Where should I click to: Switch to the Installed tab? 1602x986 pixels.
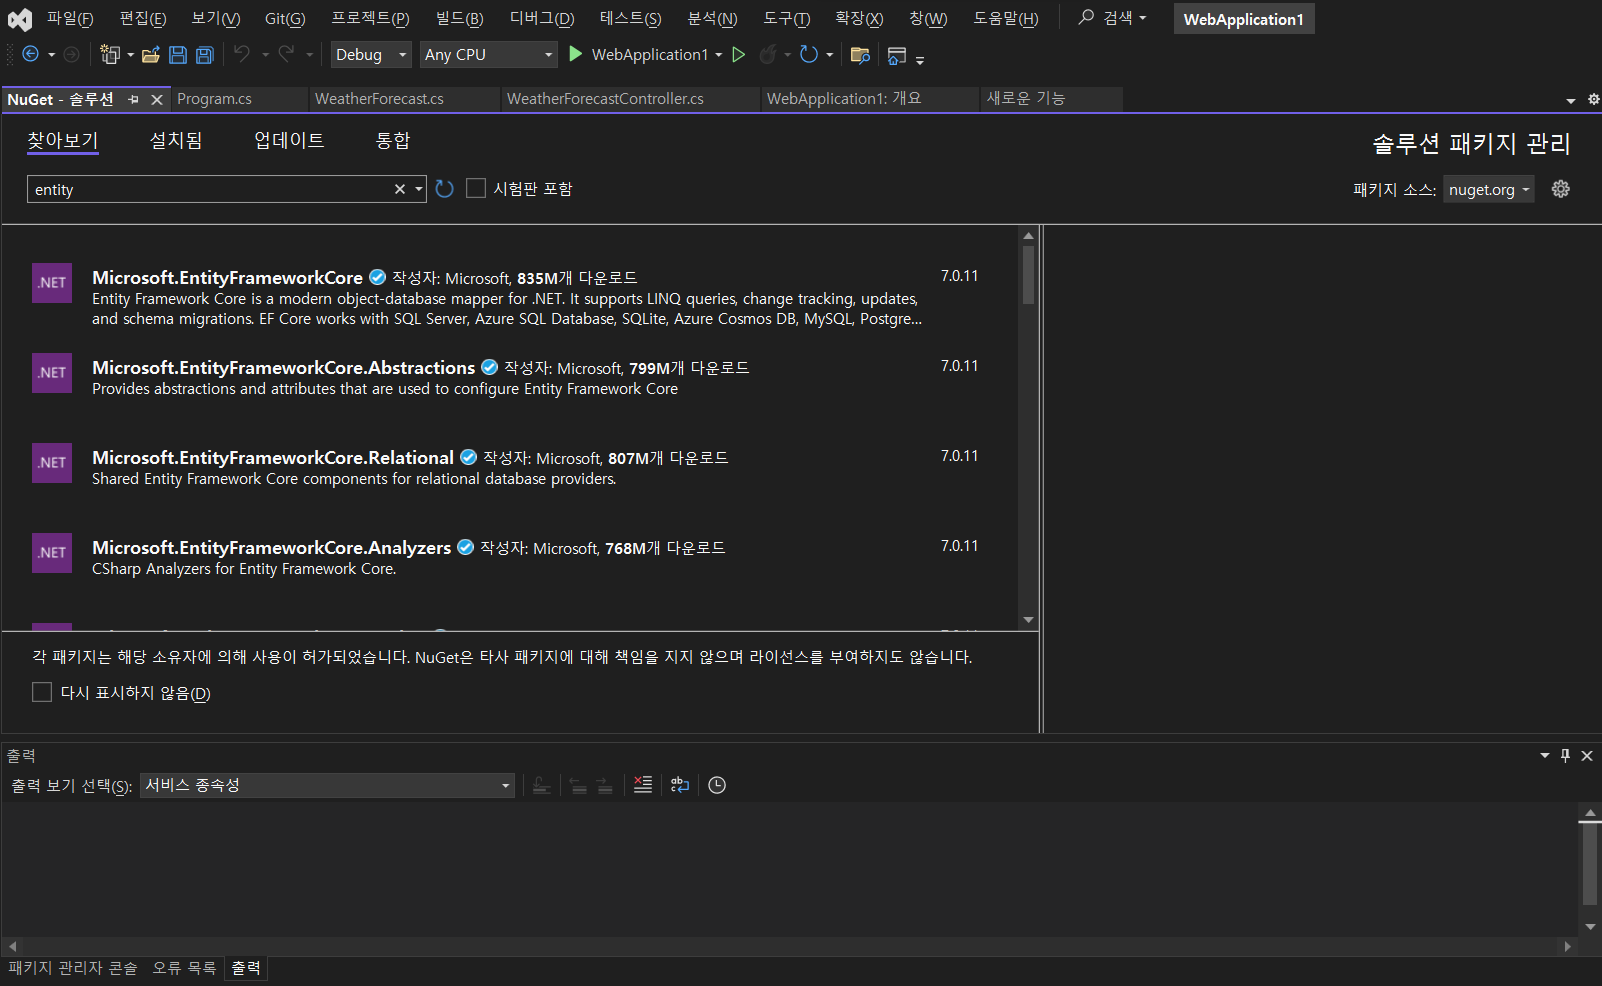point(176,140)
